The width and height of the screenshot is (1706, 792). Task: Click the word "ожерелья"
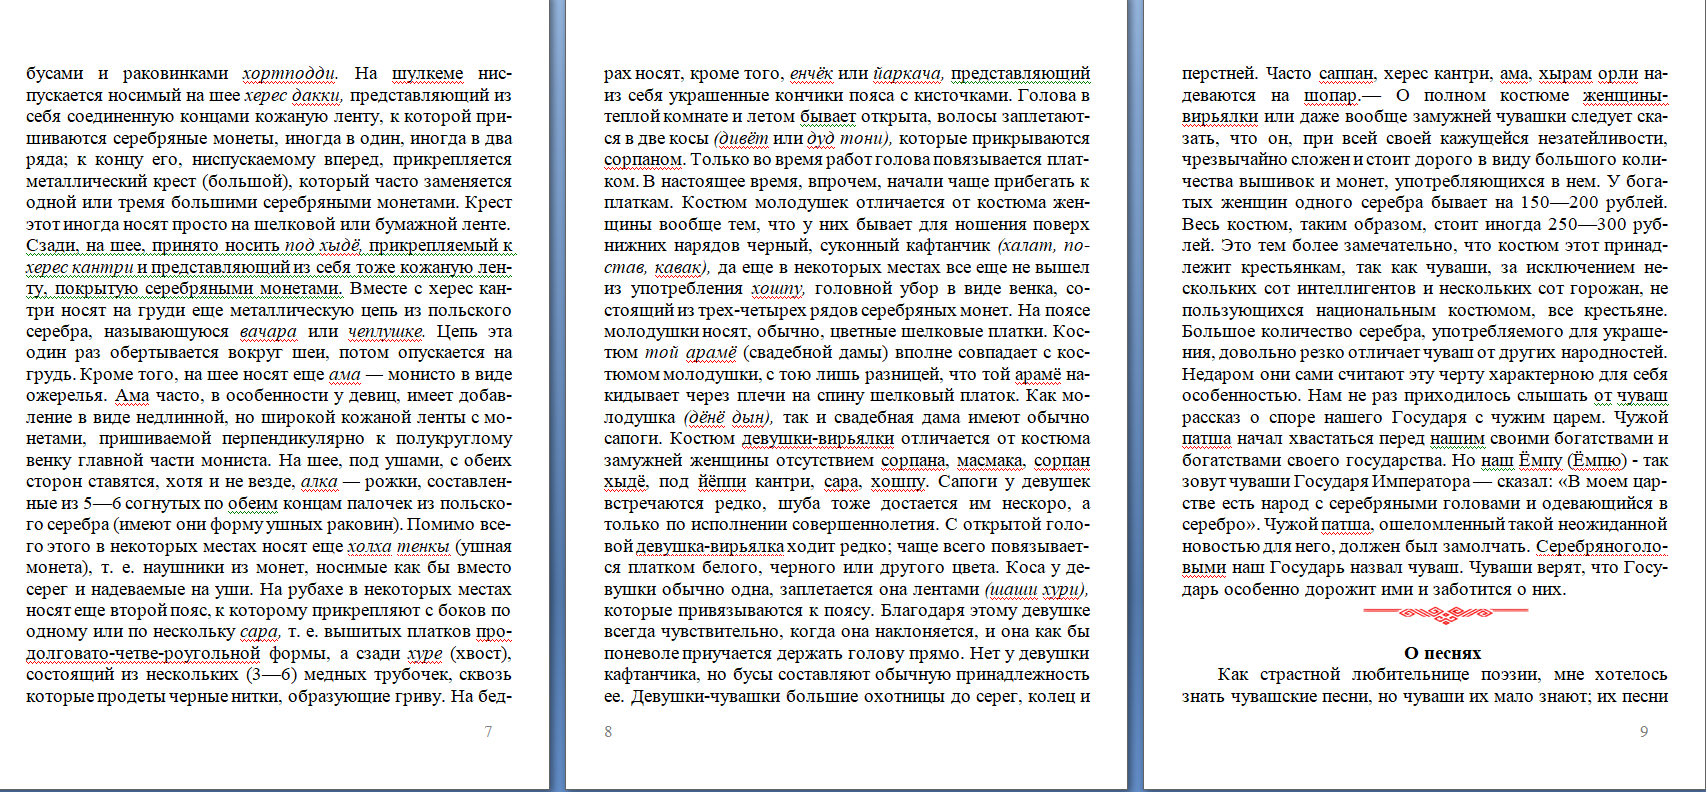[66, 395]
